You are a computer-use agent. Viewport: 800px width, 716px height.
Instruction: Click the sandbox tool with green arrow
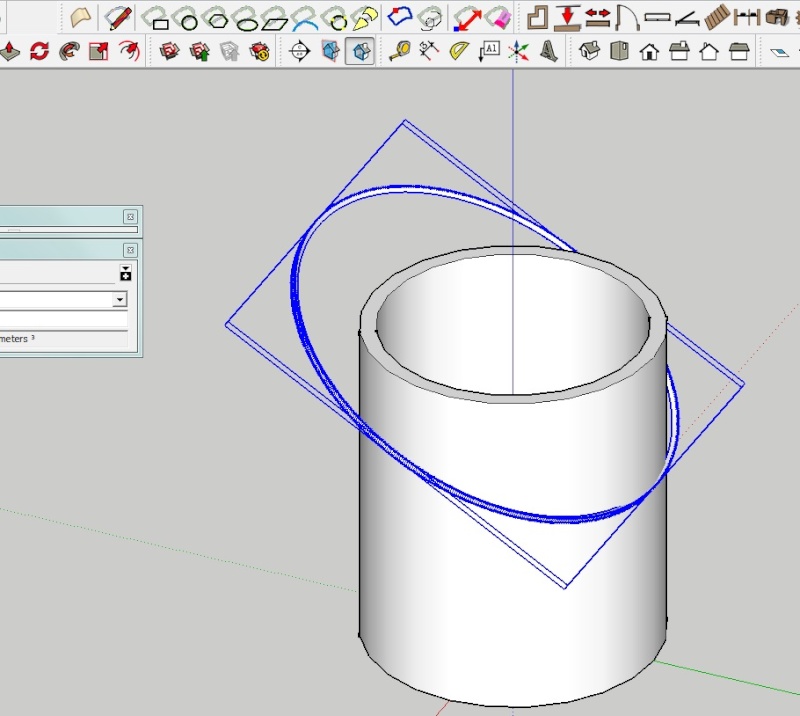(x=199, y=52)
